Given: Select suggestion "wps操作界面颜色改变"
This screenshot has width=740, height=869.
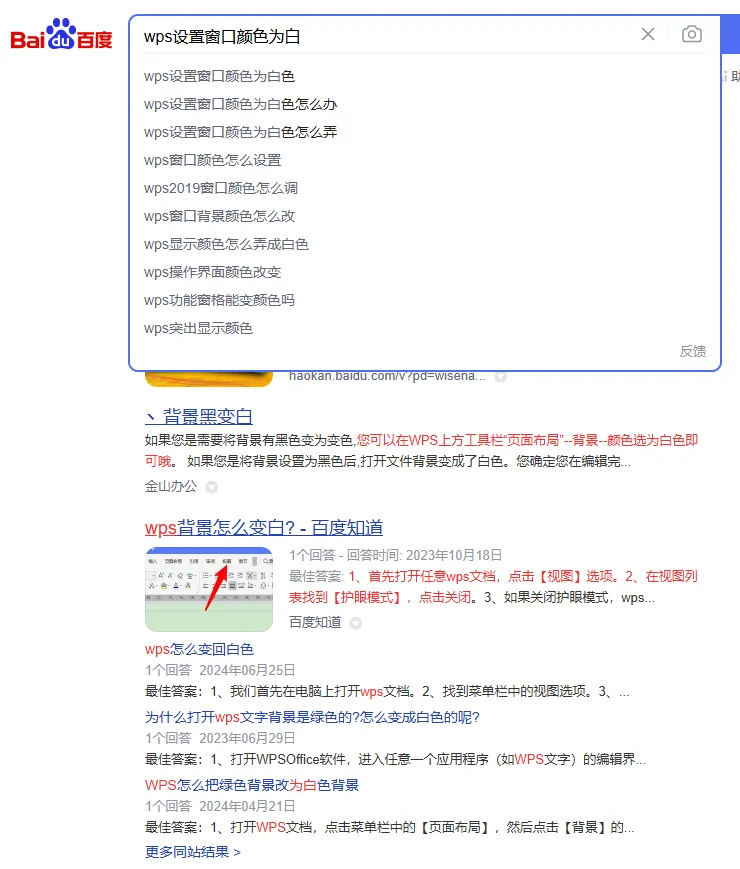Looking at the screenshot, I should coord(212,272).
